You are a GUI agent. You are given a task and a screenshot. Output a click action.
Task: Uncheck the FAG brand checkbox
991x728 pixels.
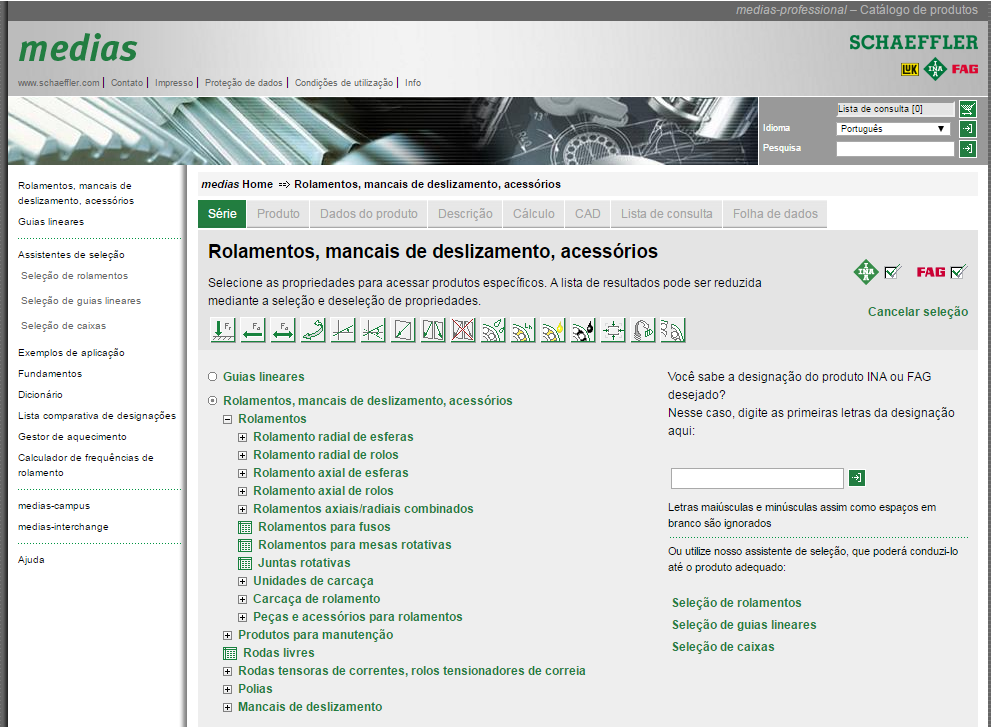tap(959, 271)
